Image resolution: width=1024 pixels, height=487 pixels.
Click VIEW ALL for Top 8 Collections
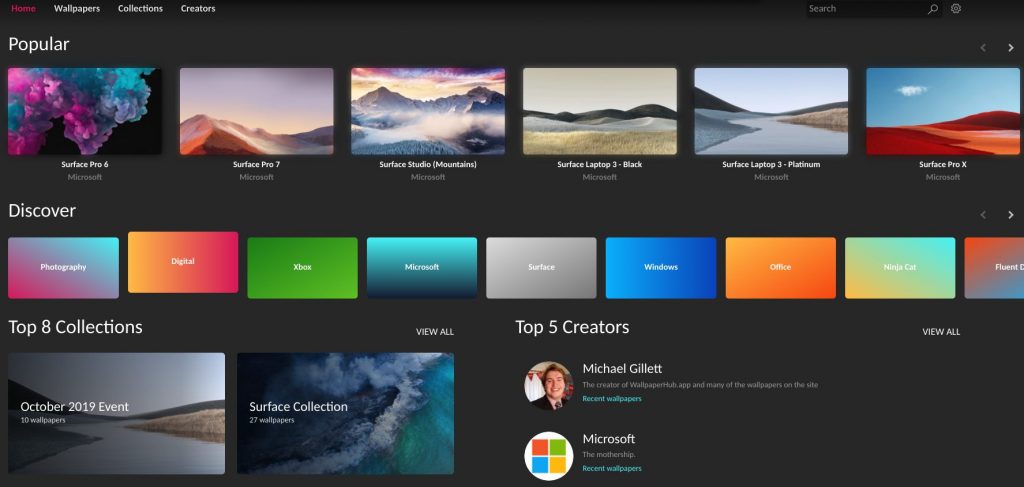point(435,332)
